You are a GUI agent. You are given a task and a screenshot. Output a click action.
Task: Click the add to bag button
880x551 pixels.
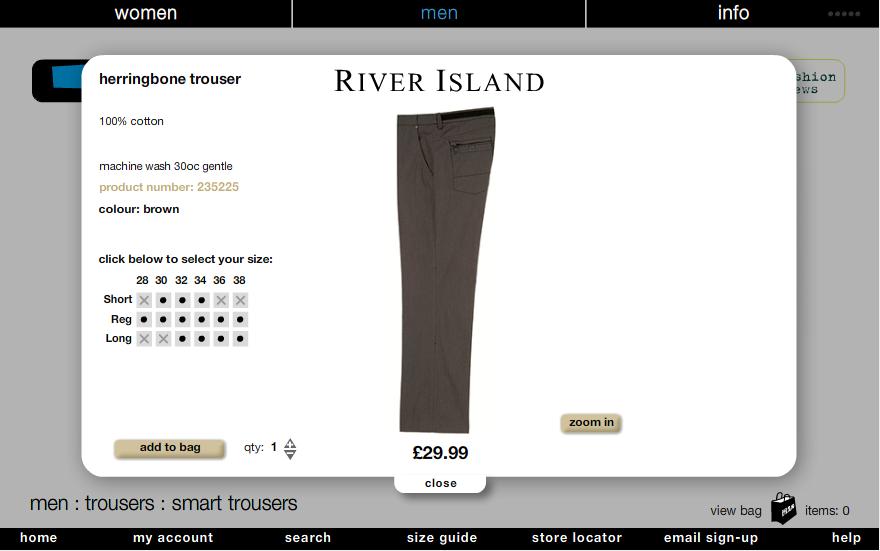tap(169, 448)
